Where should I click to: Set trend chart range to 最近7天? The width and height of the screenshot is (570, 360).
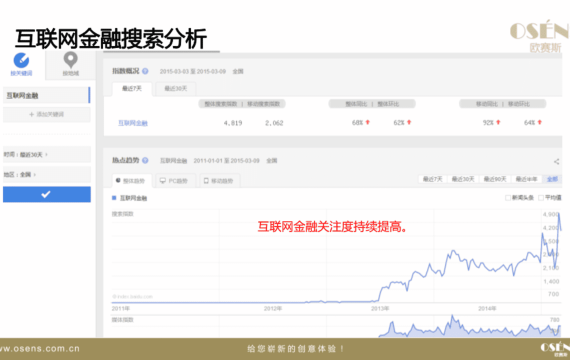(x=432, y=179)
